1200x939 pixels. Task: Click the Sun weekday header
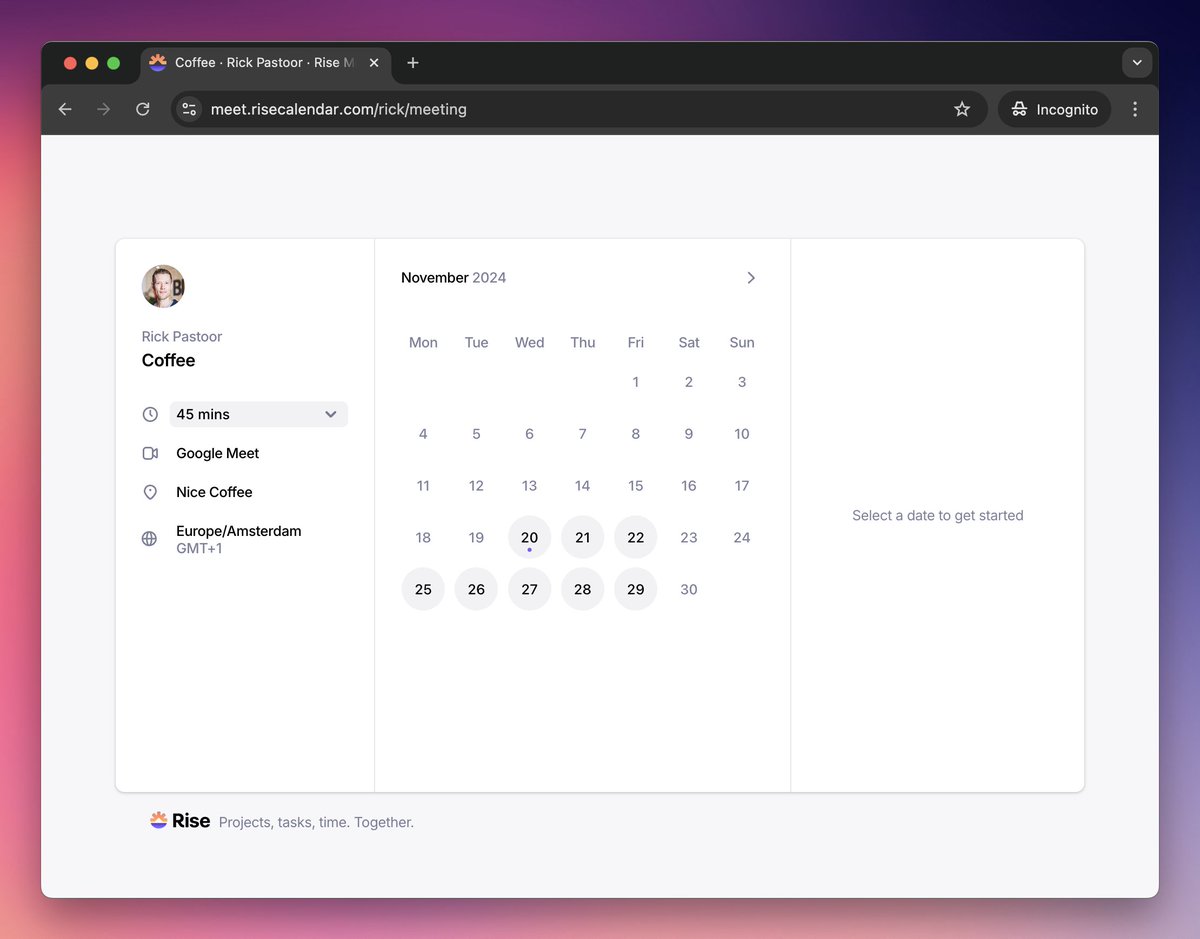click(x=742, y=342)
